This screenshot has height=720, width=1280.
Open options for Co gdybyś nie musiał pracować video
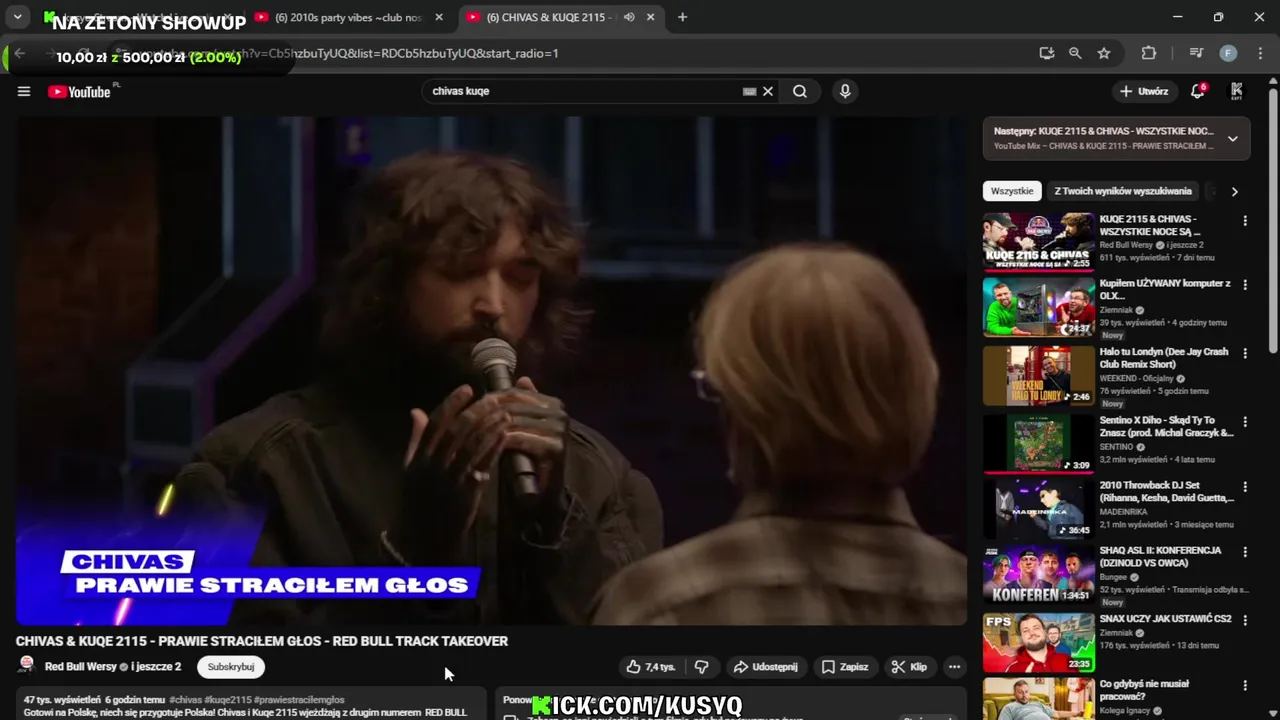pos(1245,686)
